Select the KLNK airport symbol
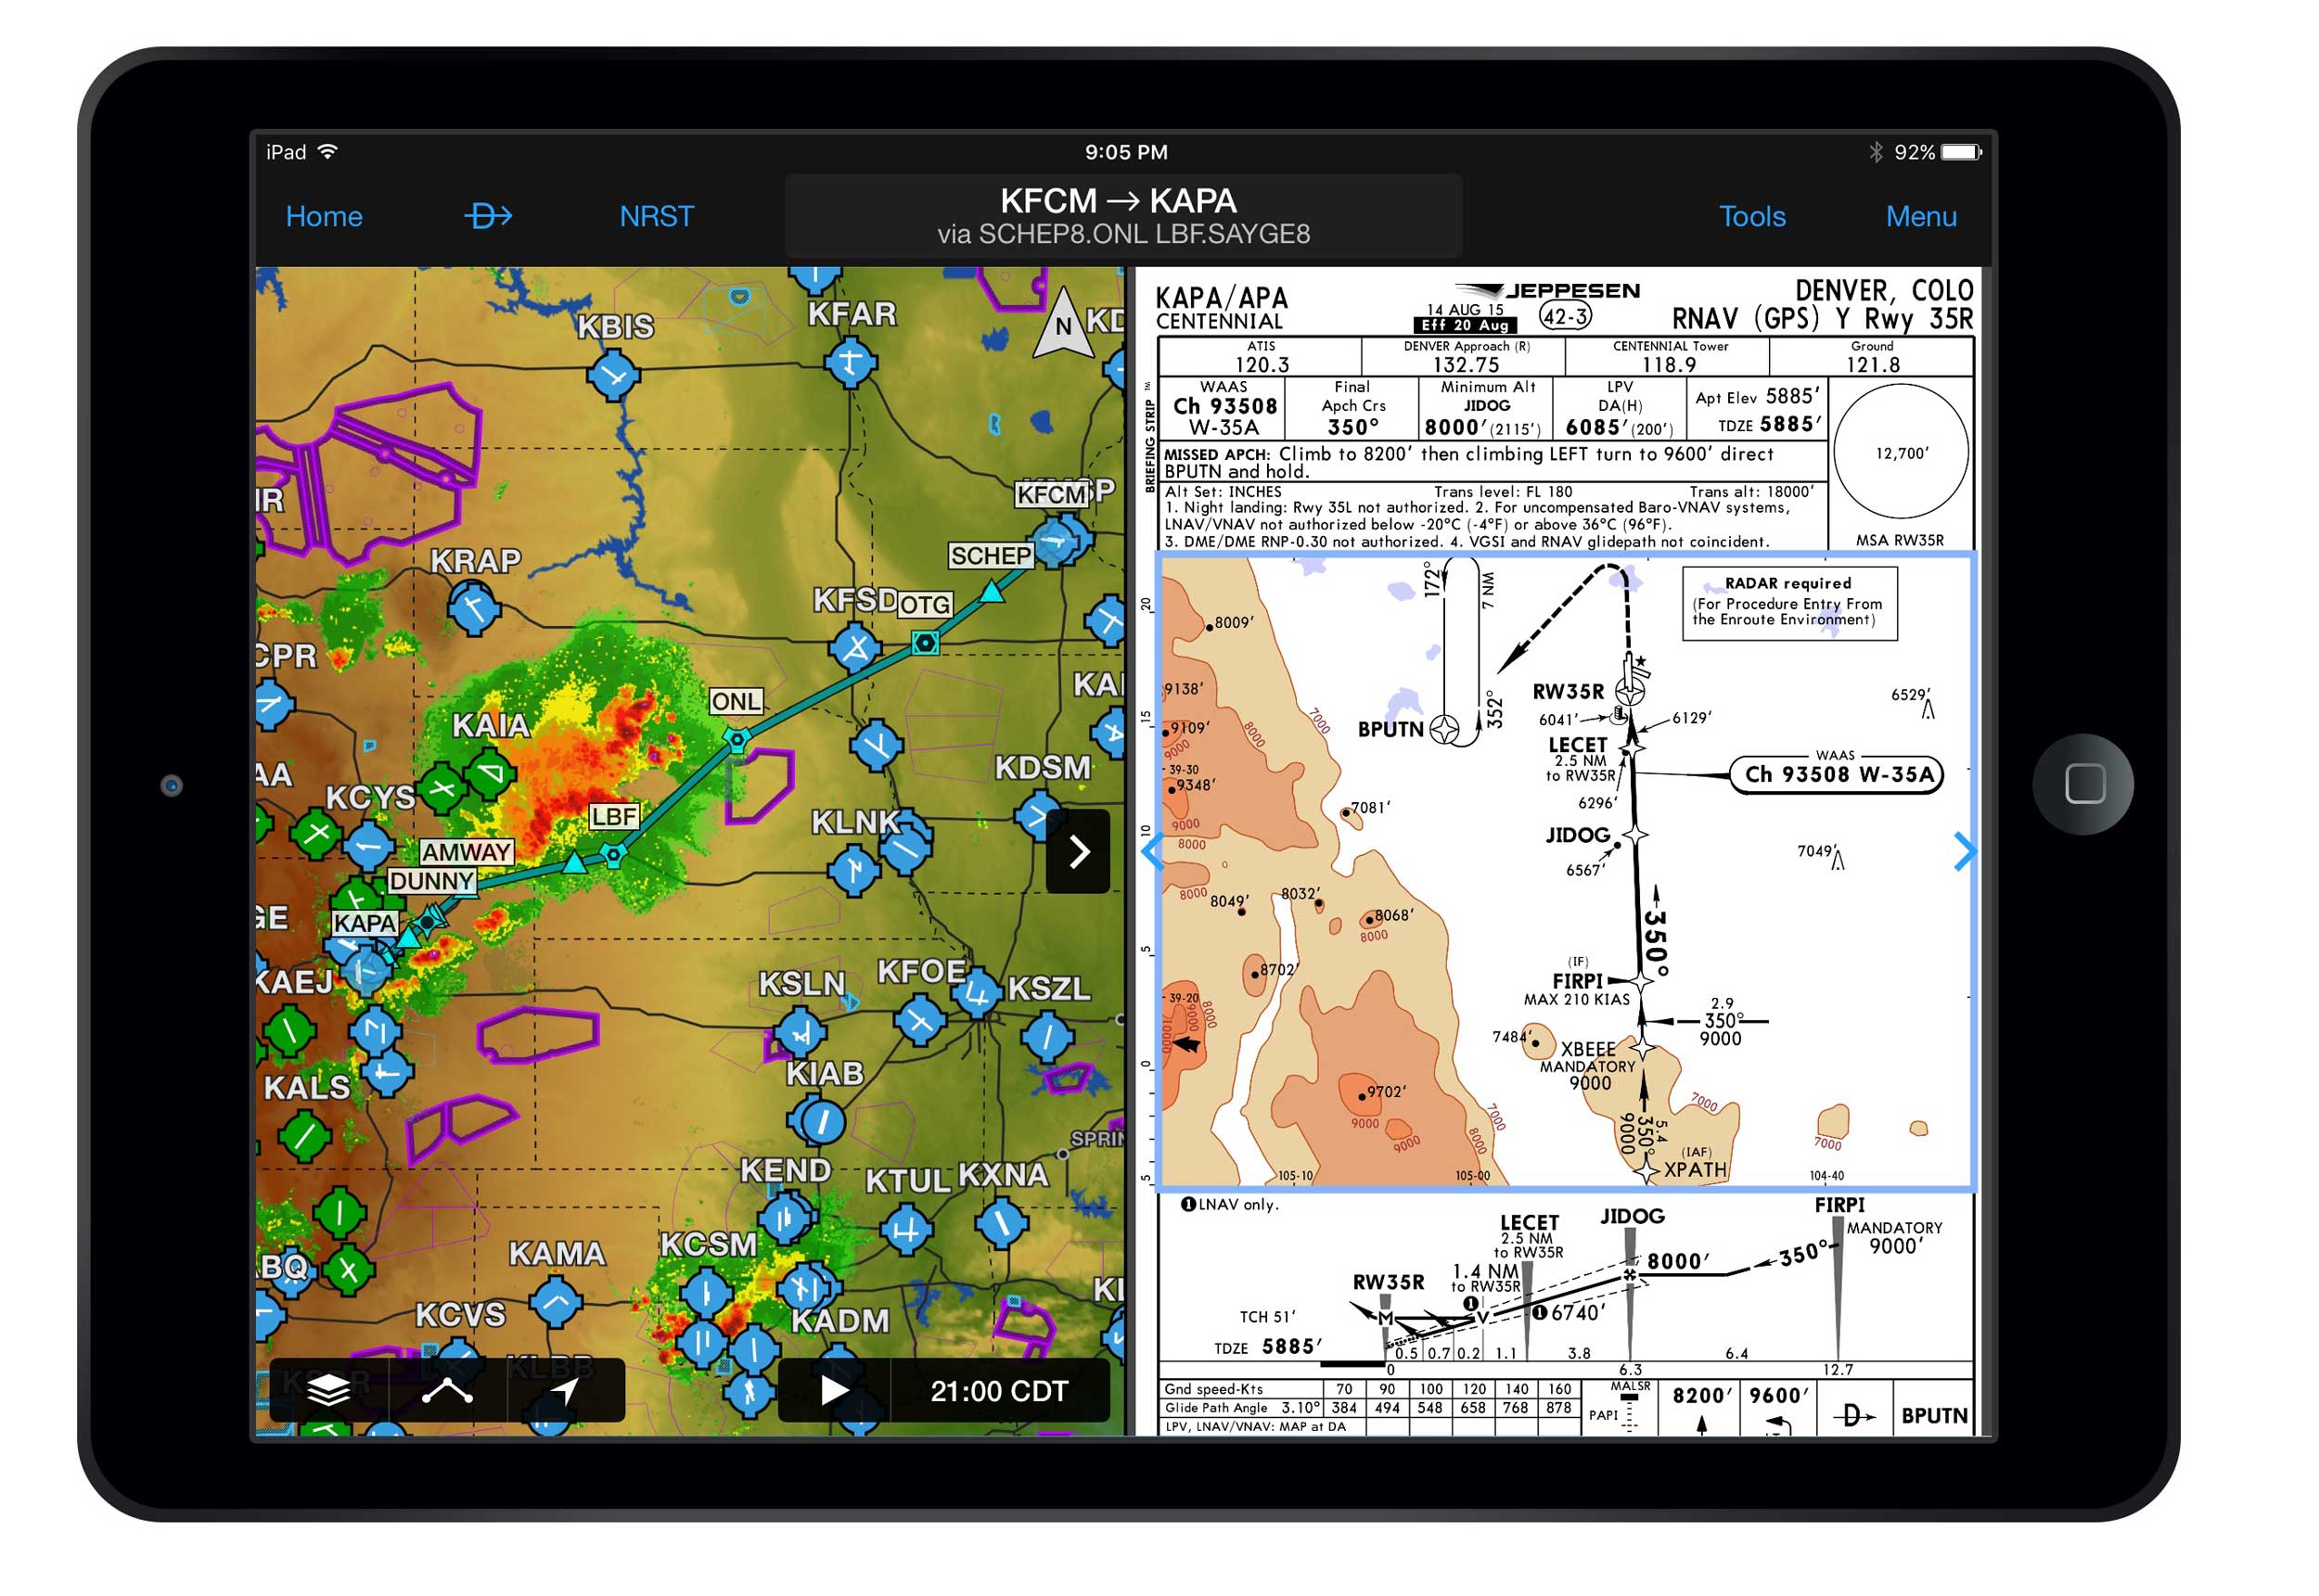This screenshot has height=1596, width=2319. (905, 849)
